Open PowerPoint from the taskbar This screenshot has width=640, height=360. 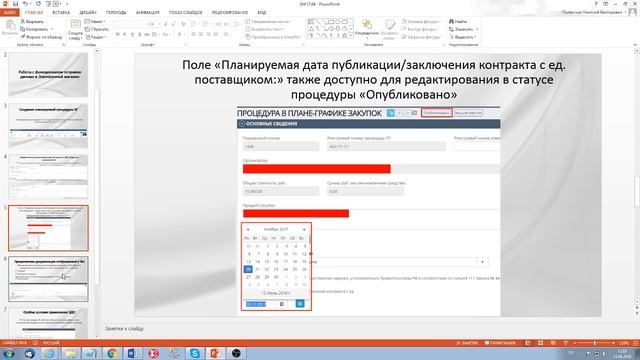point(215,353)
